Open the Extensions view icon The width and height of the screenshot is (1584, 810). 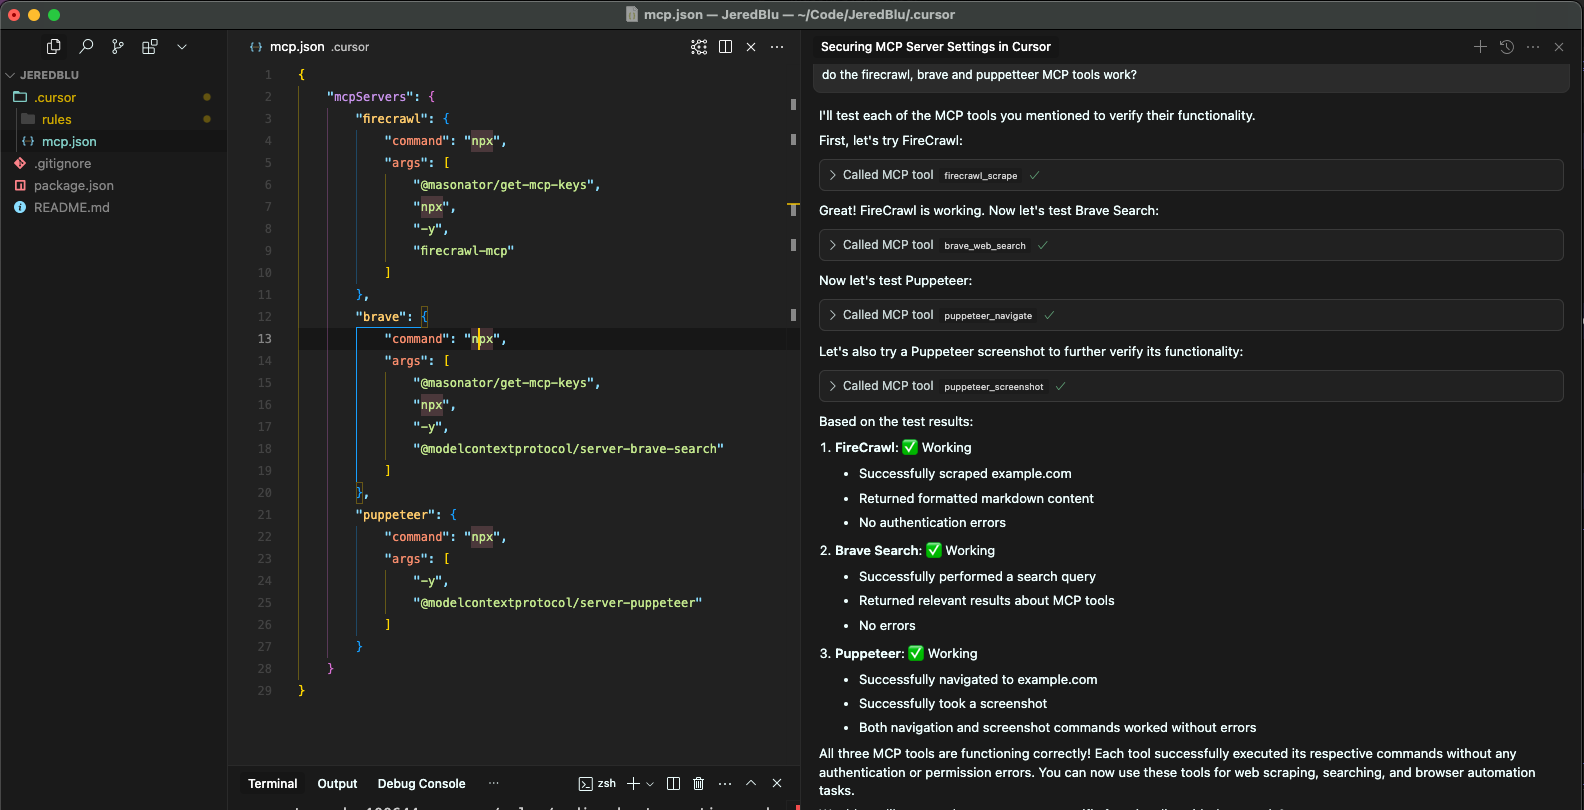[150, 46]
